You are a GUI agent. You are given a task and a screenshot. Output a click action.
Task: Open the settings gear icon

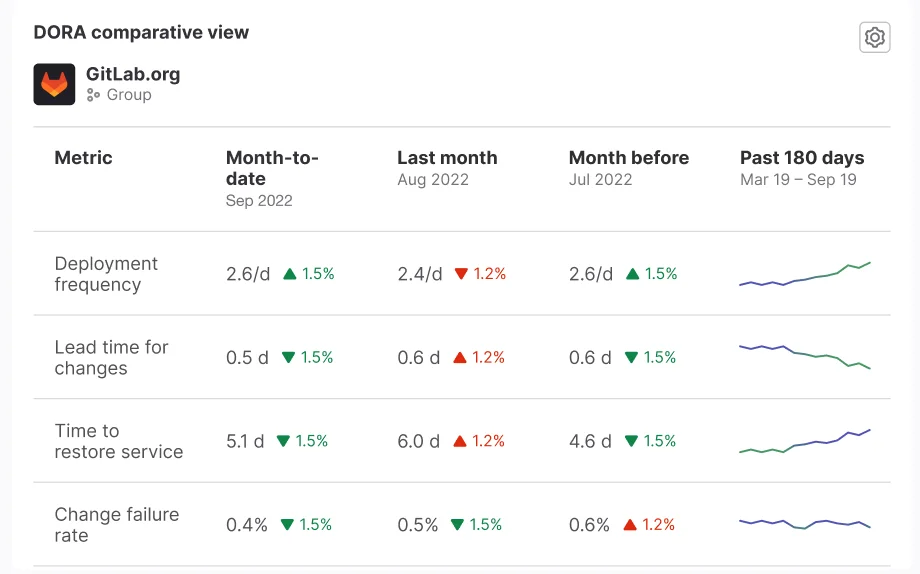[874, 38]
